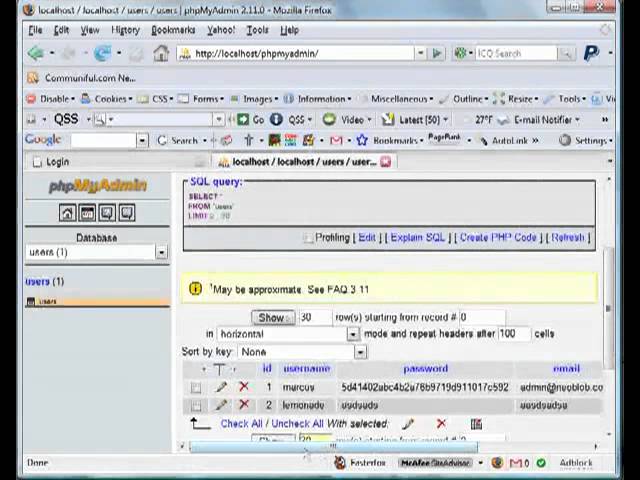This screenshot has height=480, width=640.
Task: Reload page with the blue refresh icon
Action: tap(102, 53)
